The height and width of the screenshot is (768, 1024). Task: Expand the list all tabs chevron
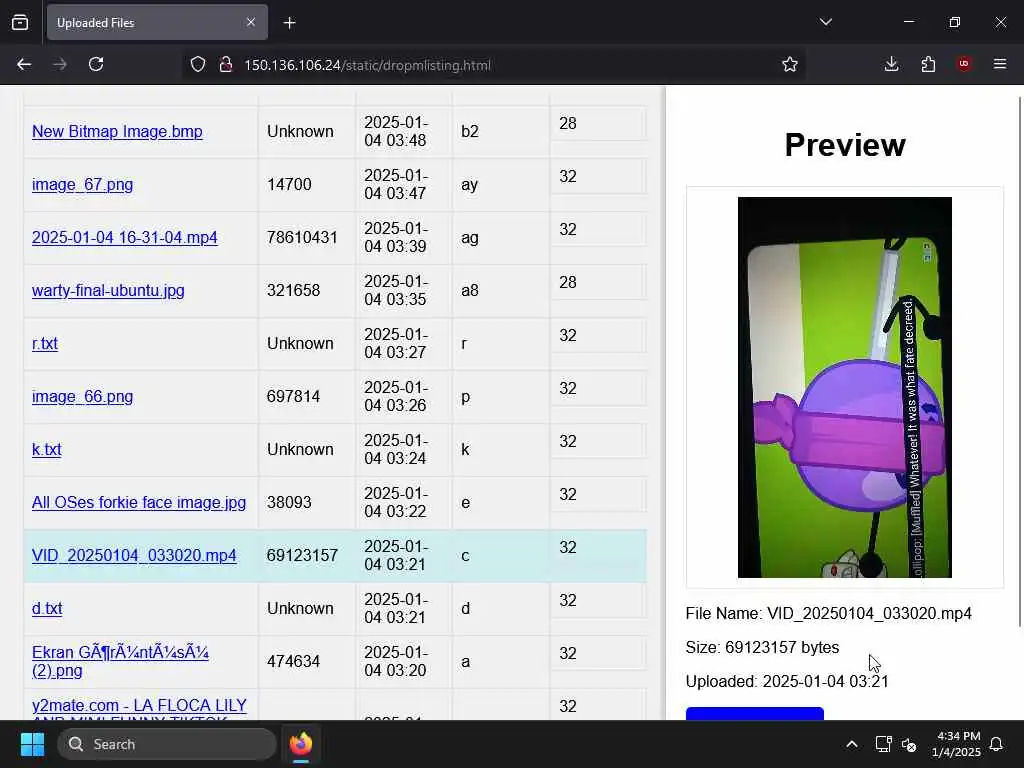pyautogui.click(x=825, y=22)
